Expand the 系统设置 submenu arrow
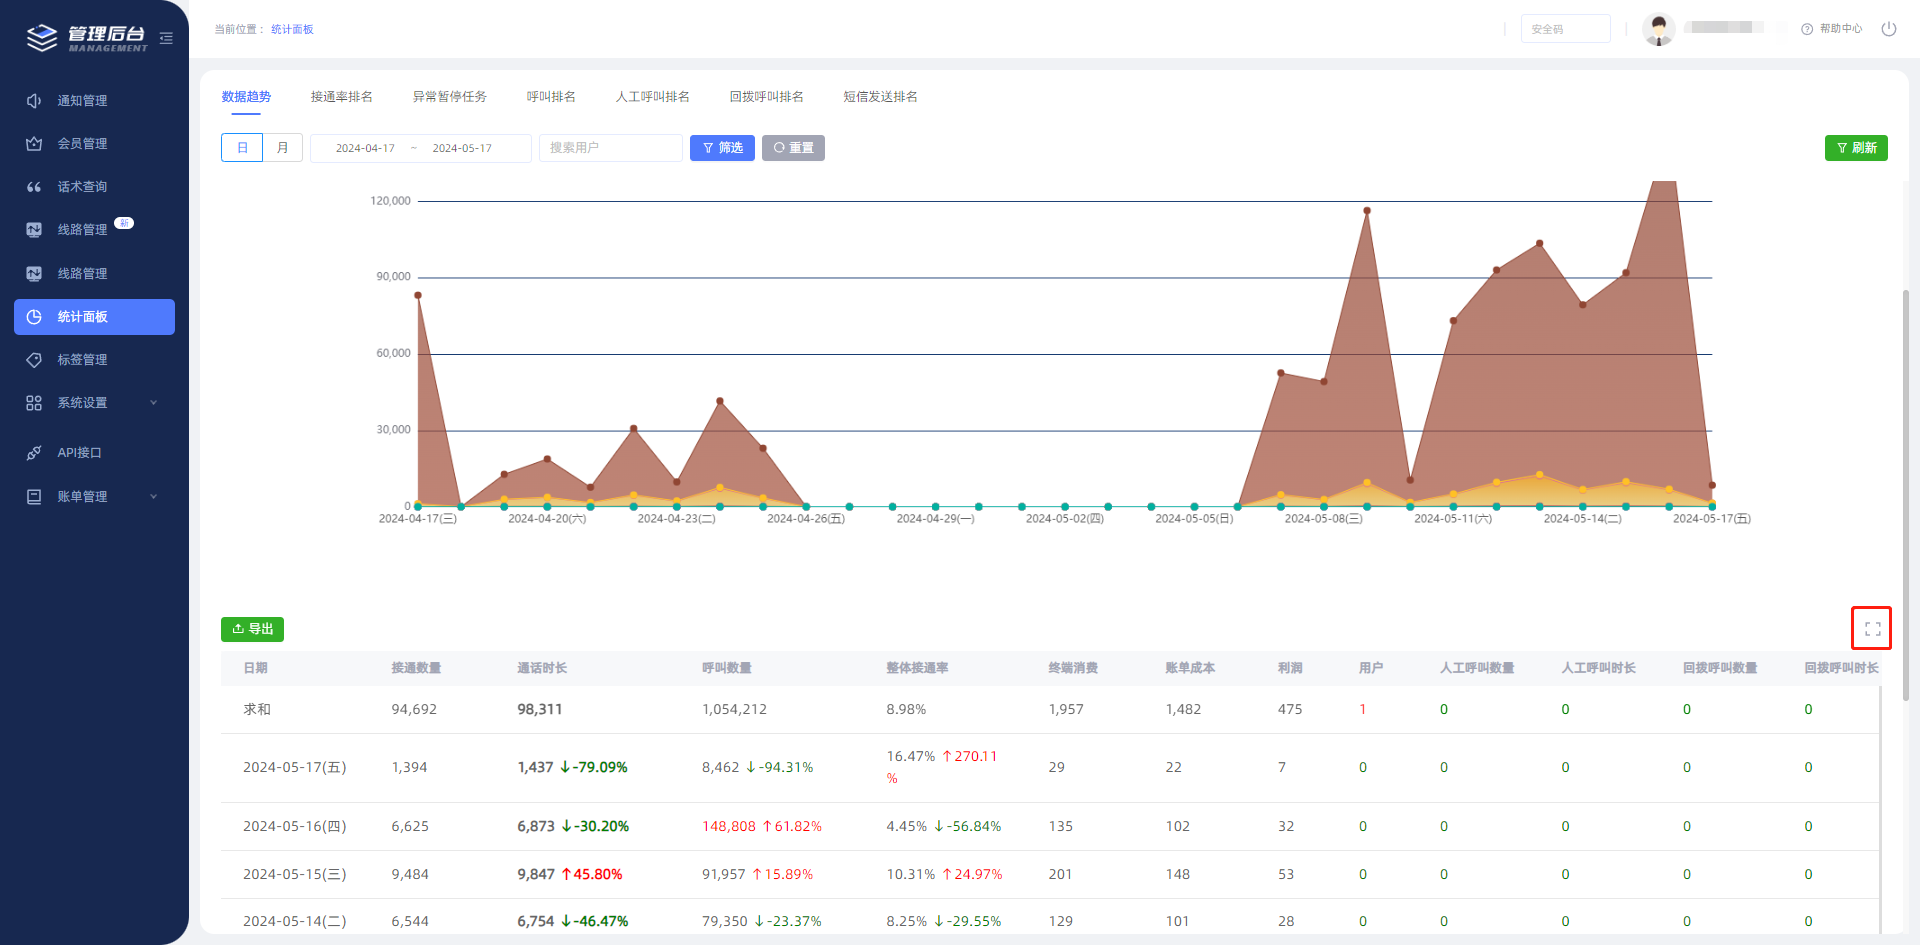 pyautogui.click(x=154, y=403)
